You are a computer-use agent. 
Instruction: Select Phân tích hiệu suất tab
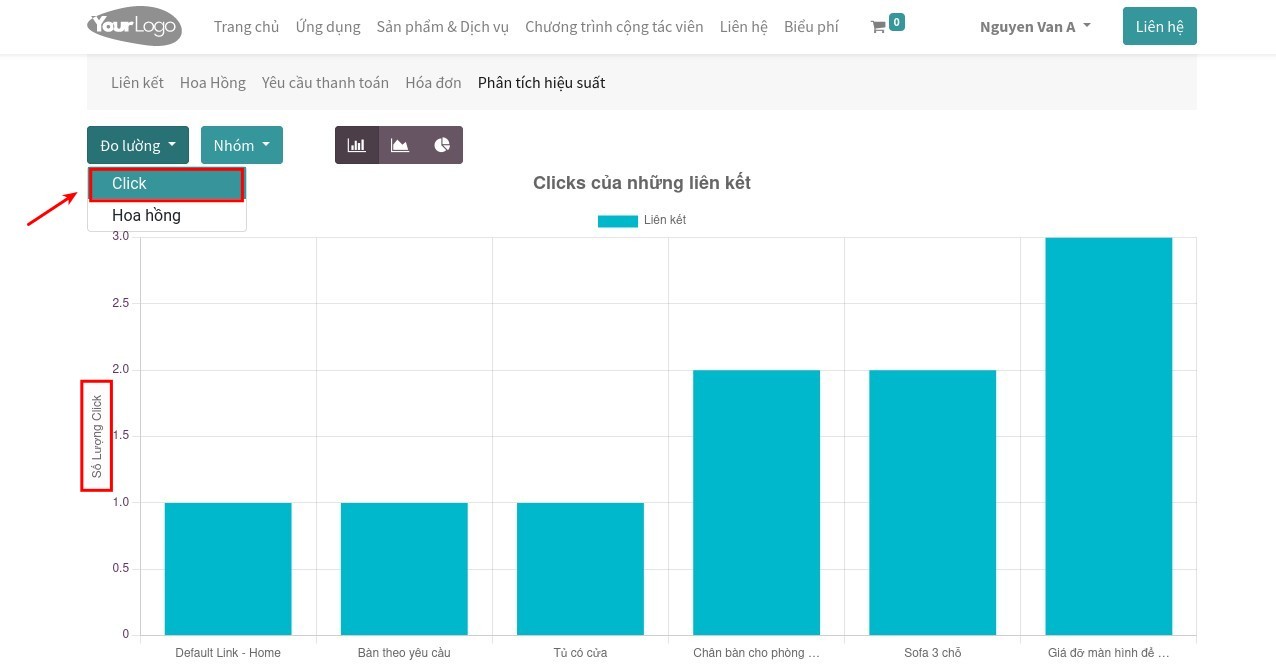coord(541,83)
